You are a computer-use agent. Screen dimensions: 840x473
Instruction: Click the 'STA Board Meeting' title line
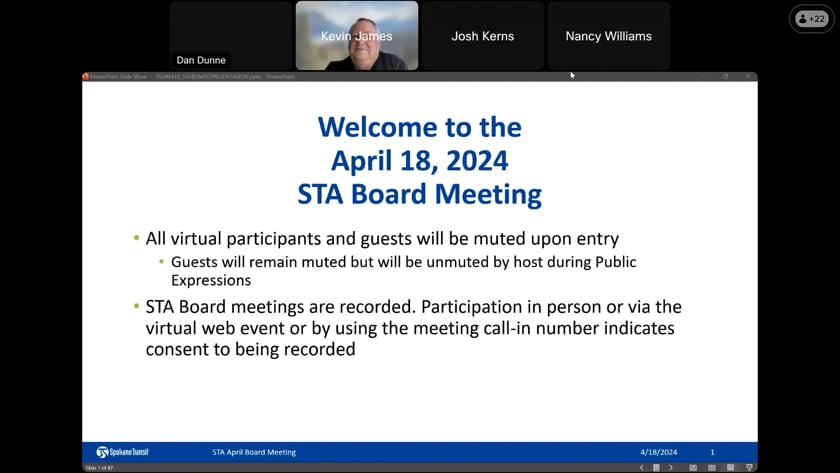coord(419,194)
